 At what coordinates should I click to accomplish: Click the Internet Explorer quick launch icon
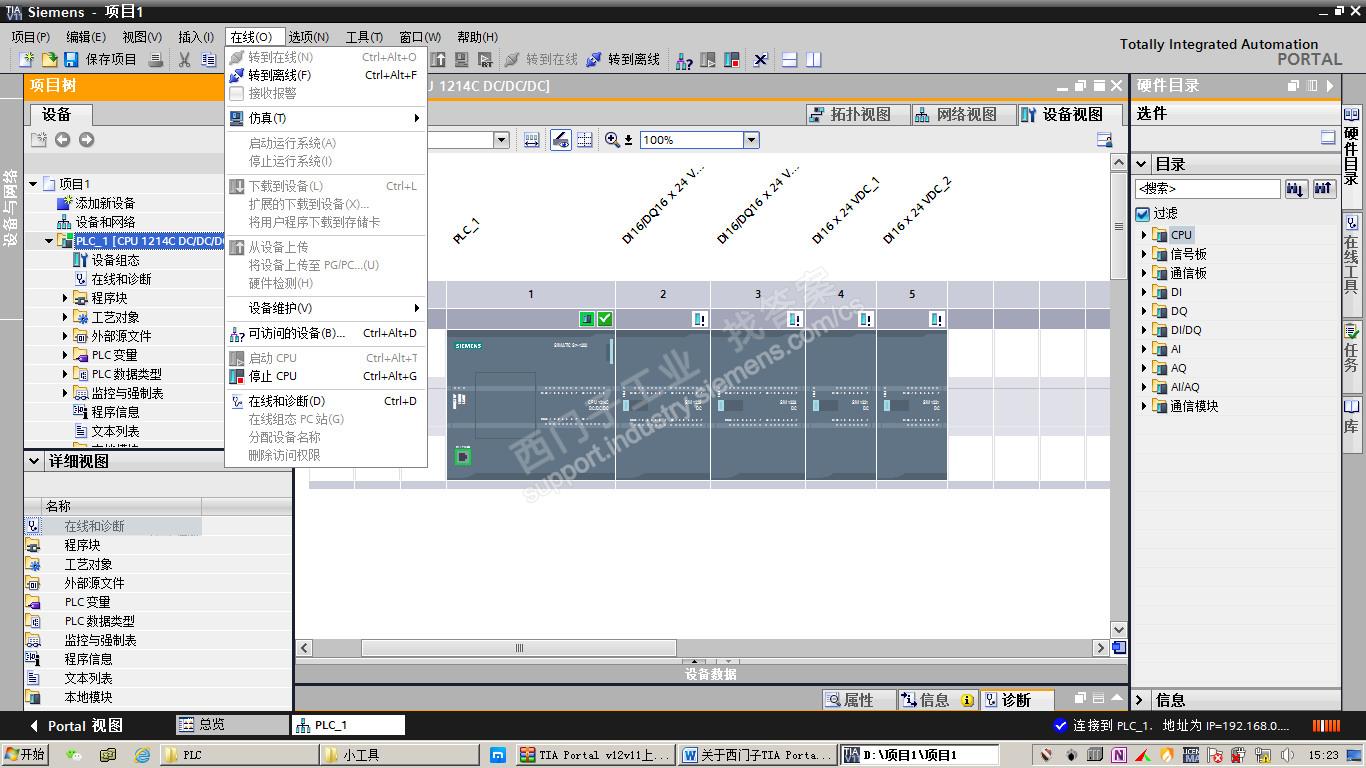tap(142, 755)
